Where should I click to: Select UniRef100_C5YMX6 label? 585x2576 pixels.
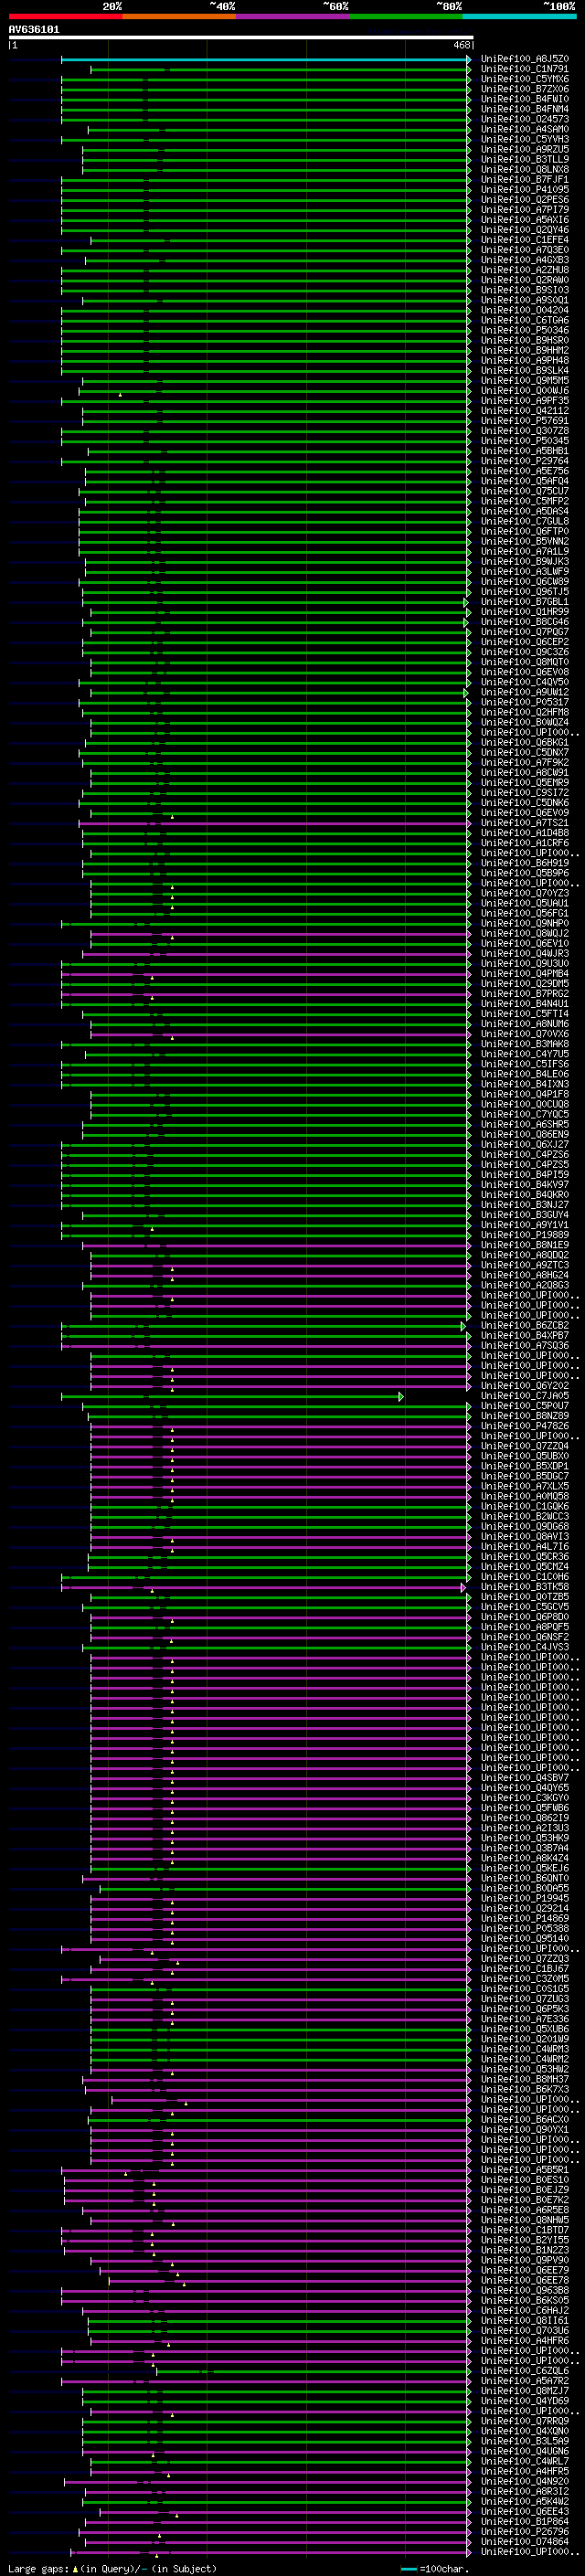[525, 79]
